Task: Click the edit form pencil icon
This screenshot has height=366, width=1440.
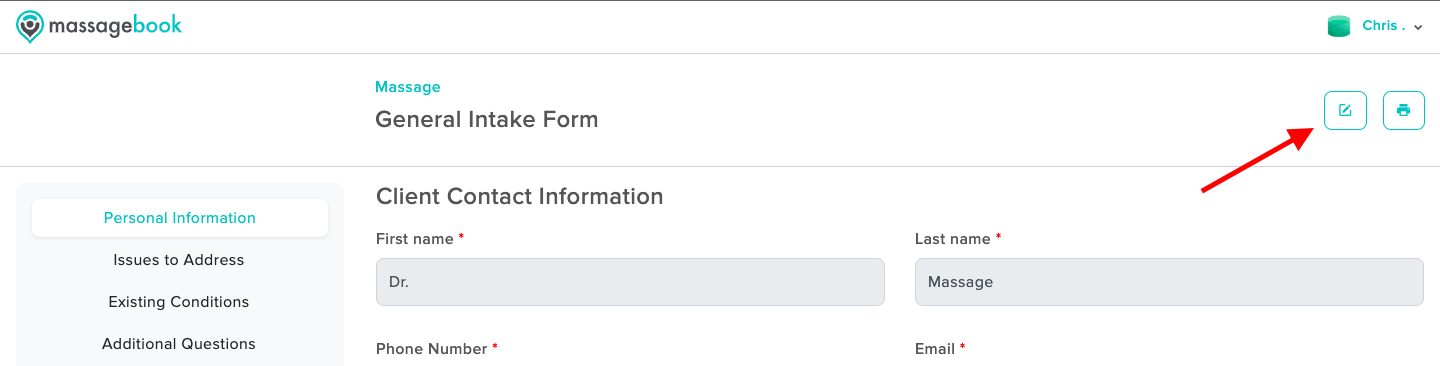Action: (x=1345, y=110)
